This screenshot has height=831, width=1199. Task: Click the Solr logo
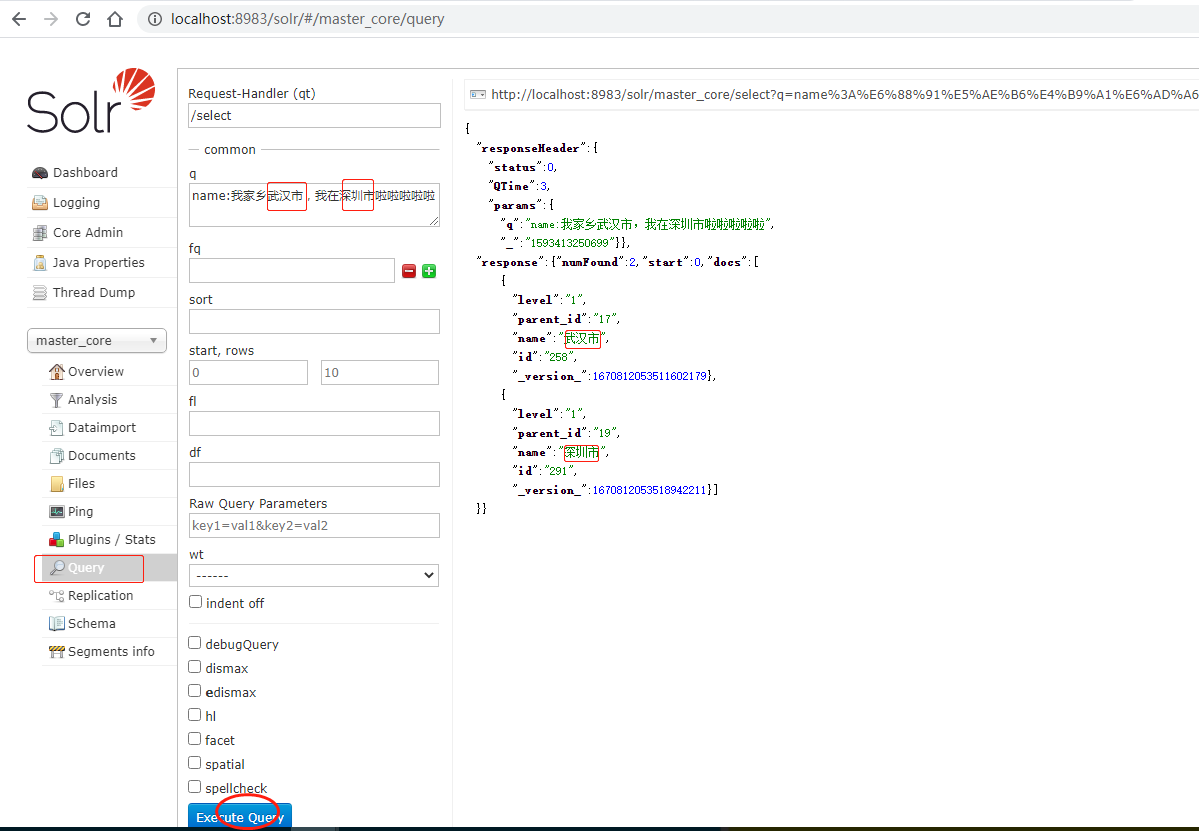(91, 101)
